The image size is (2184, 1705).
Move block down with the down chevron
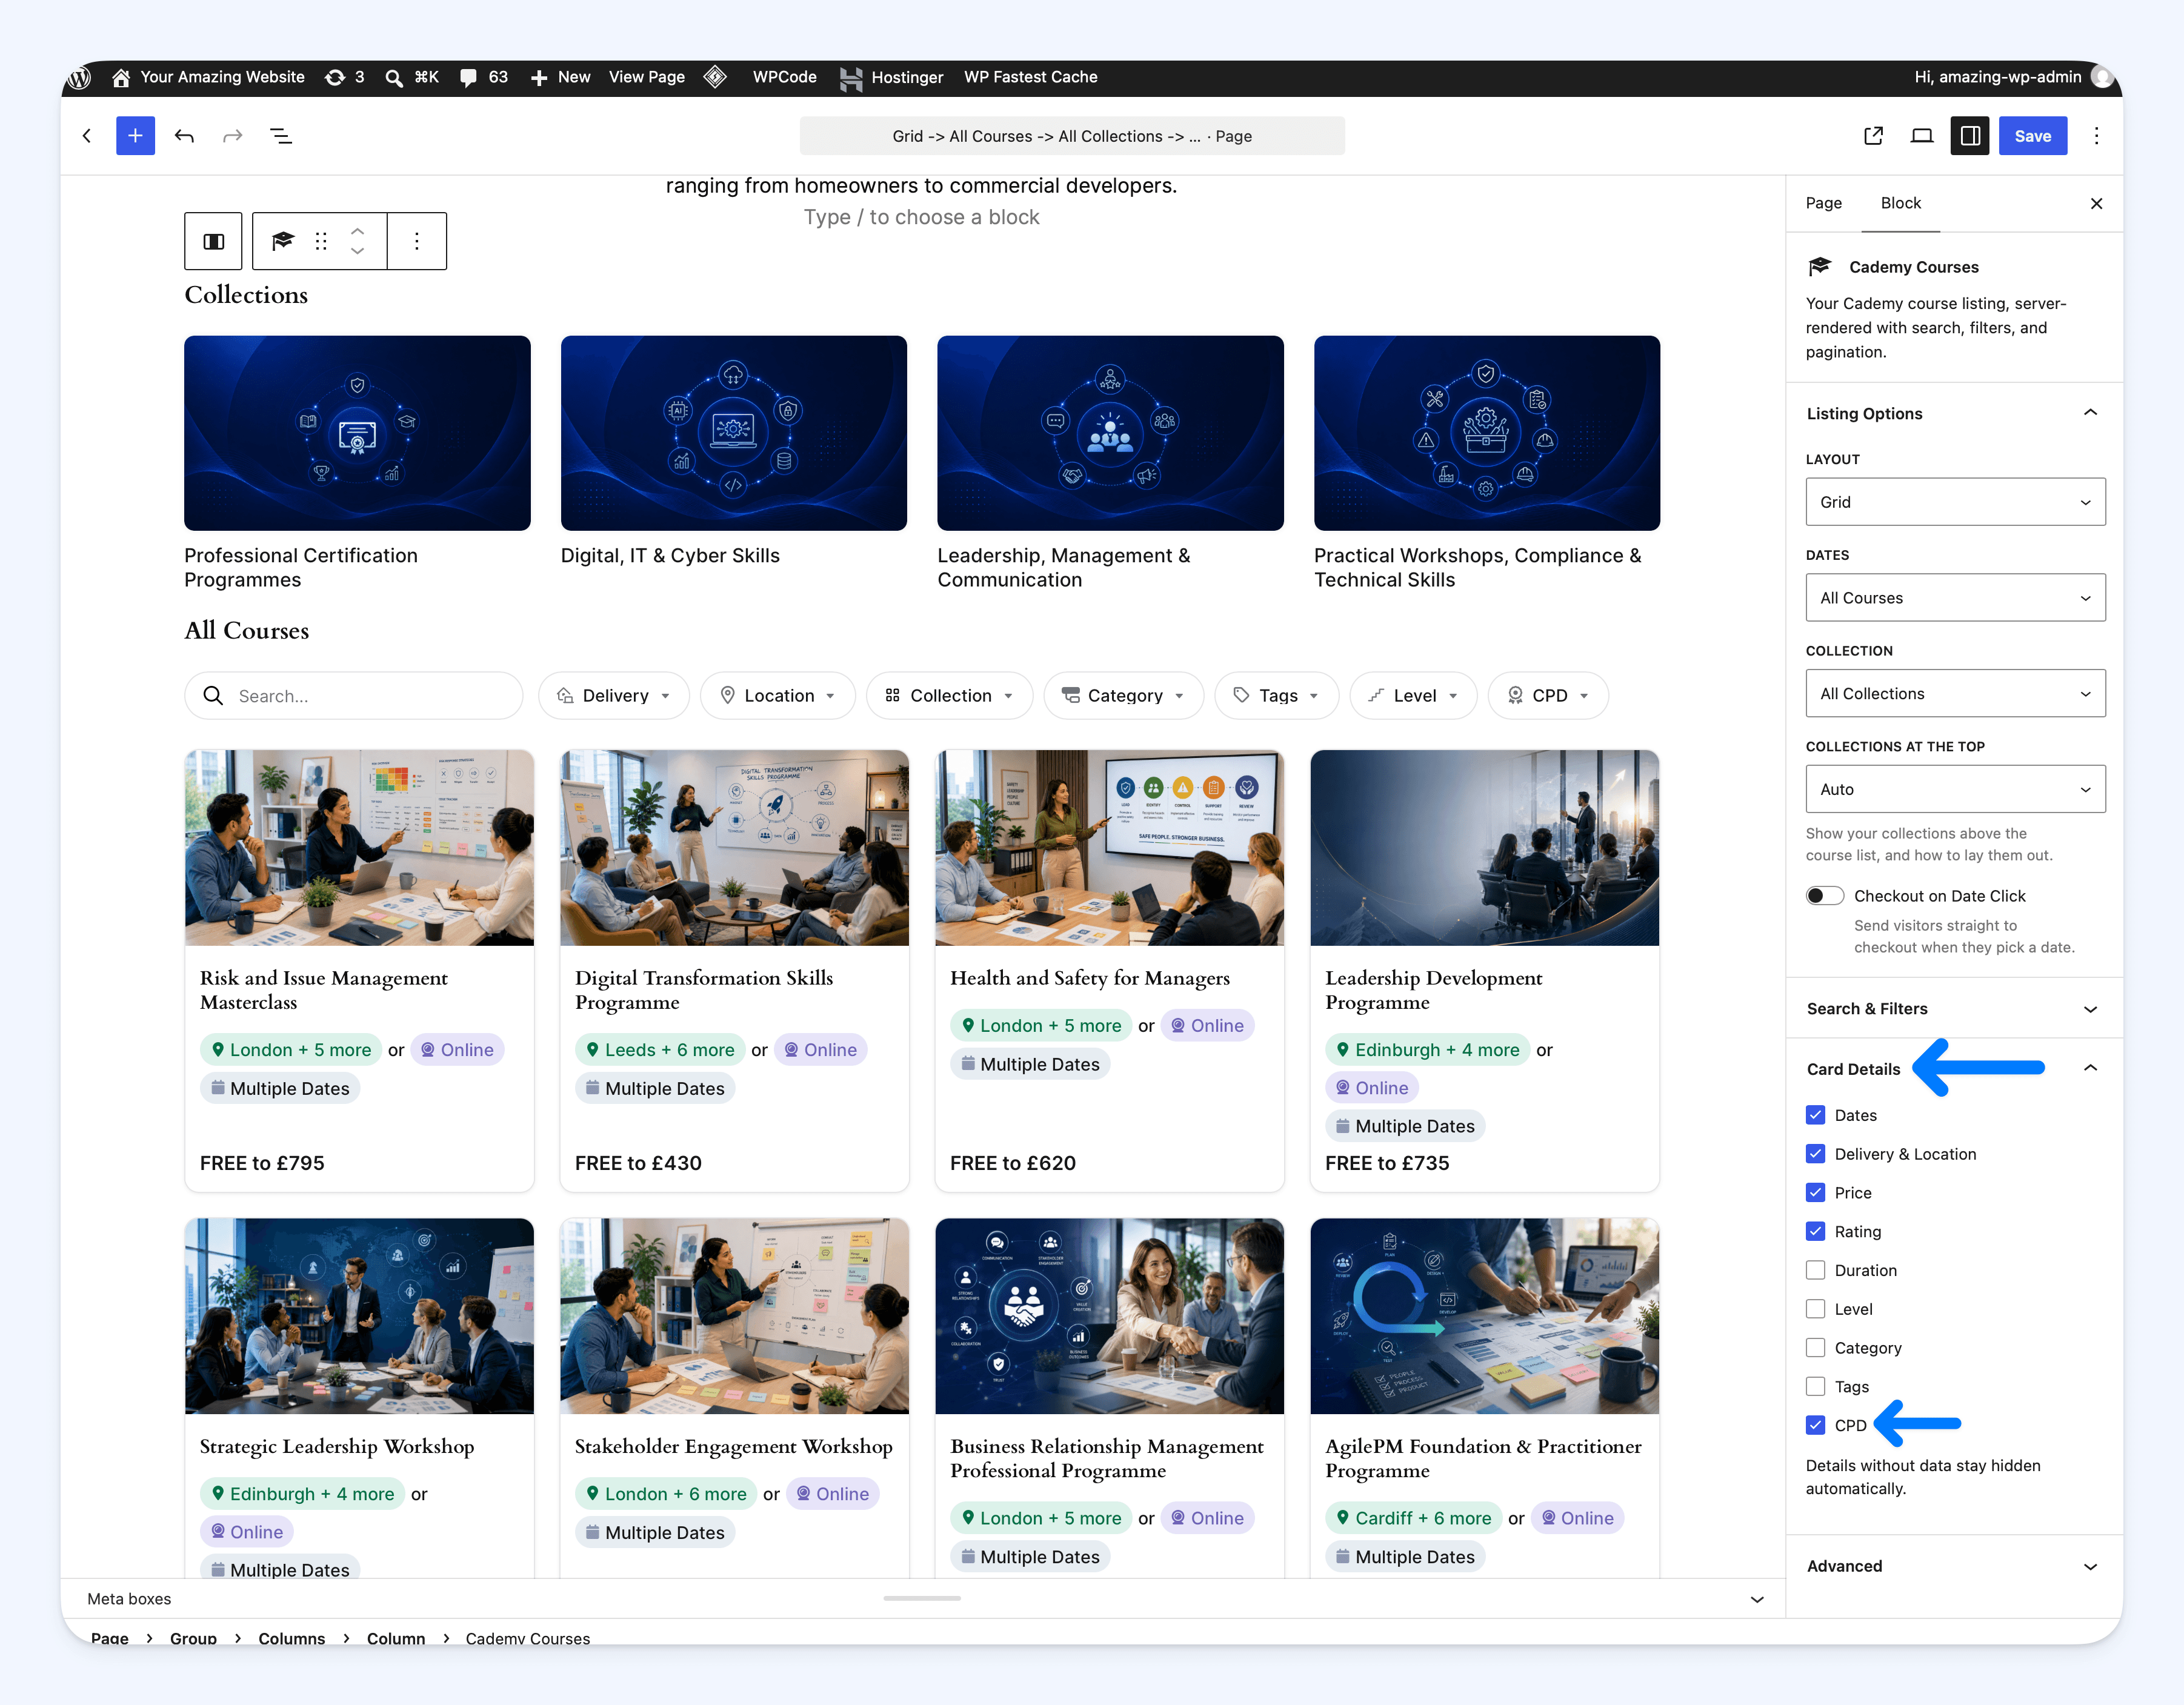coord(357,251)
